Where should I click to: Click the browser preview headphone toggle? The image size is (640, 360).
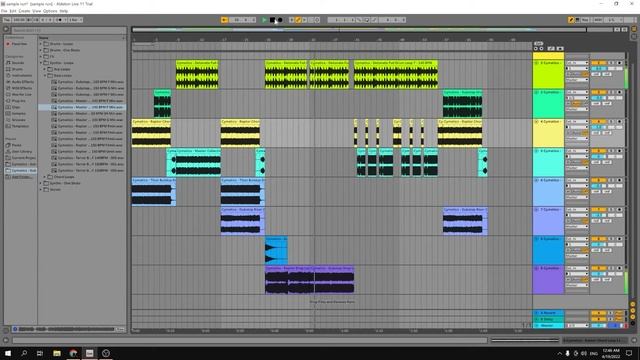click(x=15, y=329)
